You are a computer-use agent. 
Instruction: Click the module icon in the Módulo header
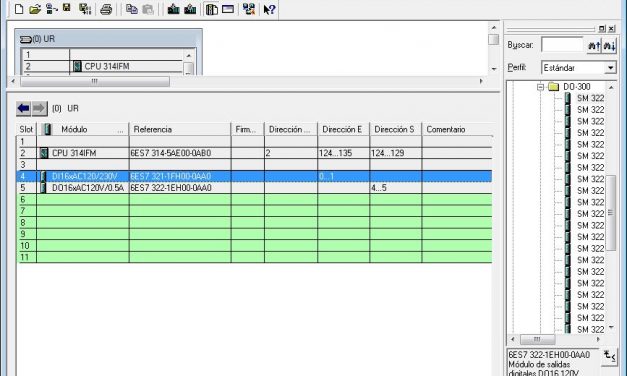click(47, 129)
